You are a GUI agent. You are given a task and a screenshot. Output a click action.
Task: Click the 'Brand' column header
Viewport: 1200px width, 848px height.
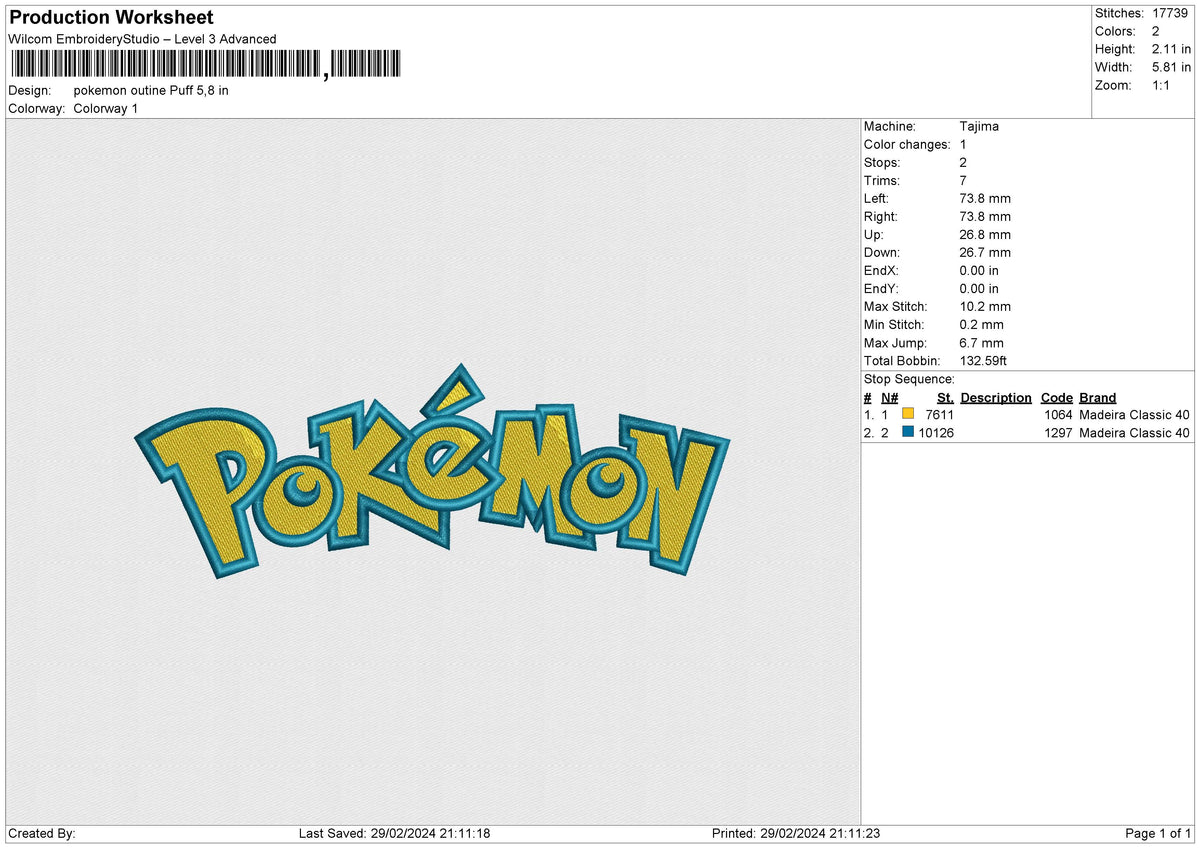click(1098, 397)
